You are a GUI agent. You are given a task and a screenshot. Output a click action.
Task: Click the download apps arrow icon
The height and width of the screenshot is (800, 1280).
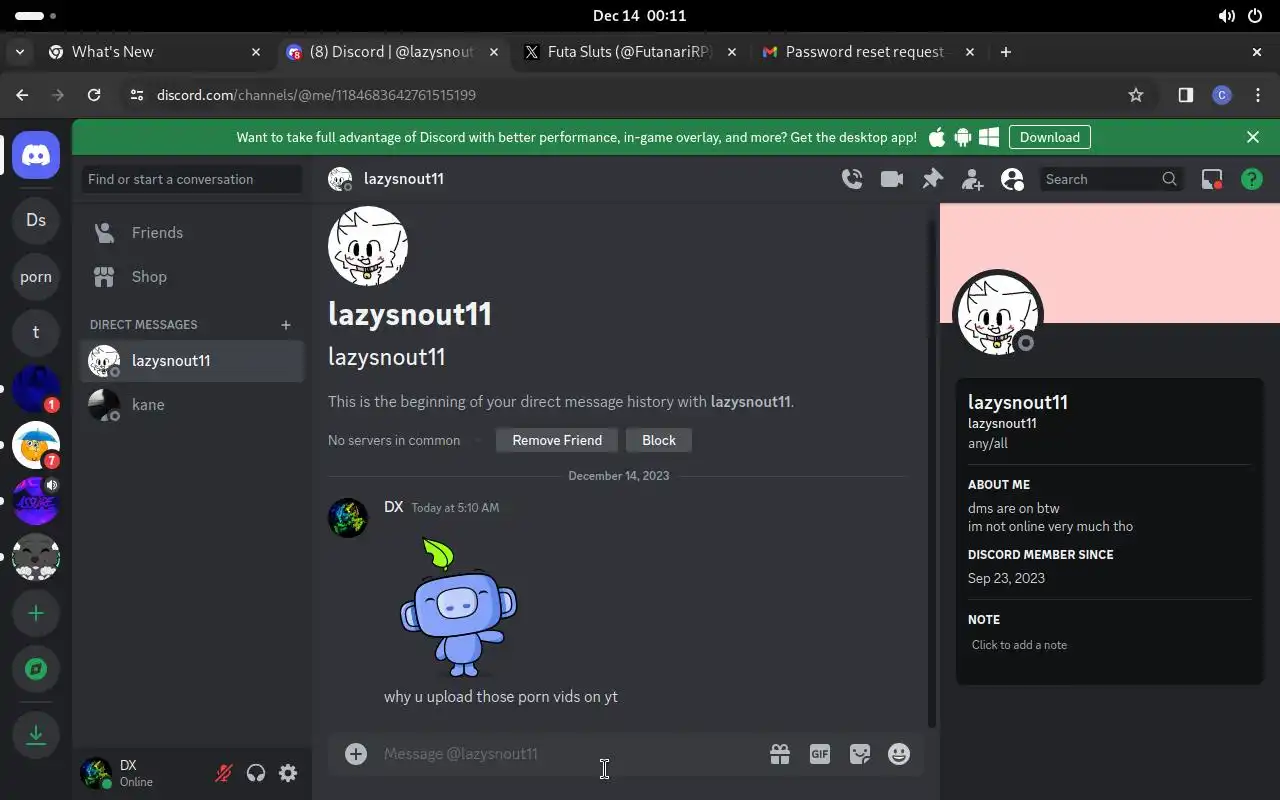(36, 735)
